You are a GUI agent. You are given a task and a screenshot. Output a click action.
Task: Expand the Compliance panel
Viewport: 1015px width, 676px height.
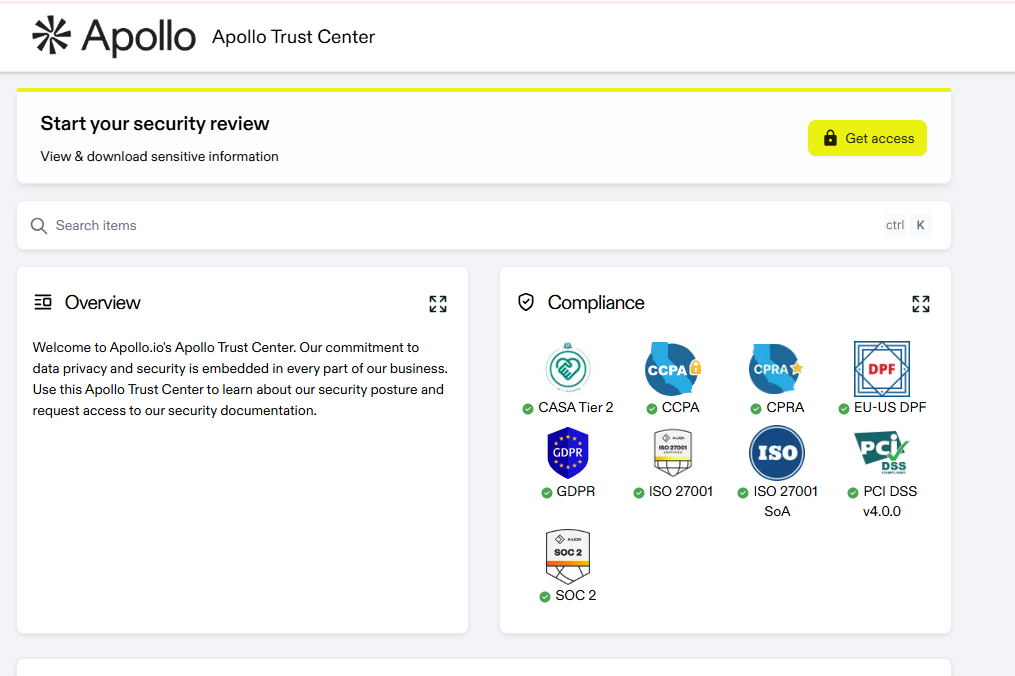pos(920,304)
